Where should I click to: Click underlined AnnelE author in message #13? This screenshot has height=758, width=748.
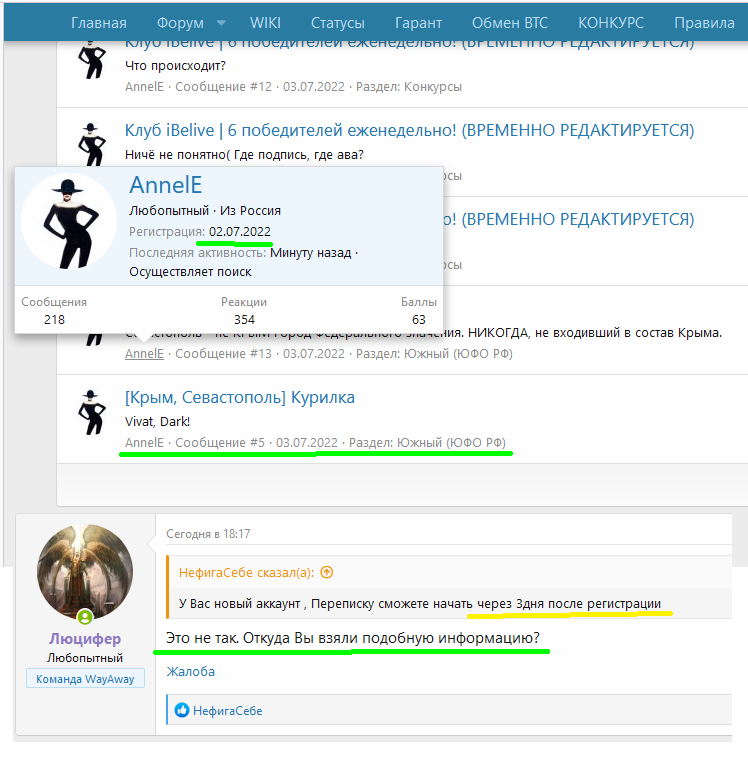(144, 354)
